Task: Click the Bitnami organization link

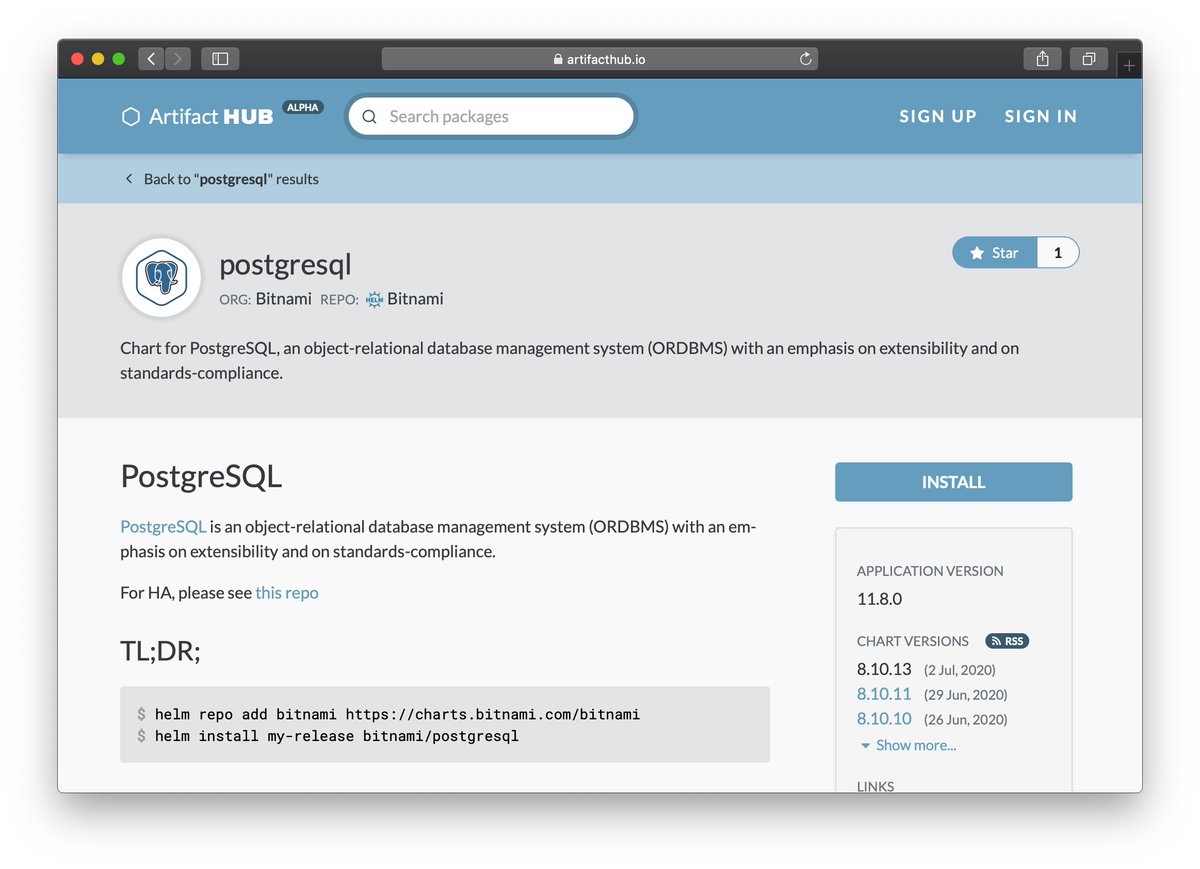Action: [x=283, y=299]
